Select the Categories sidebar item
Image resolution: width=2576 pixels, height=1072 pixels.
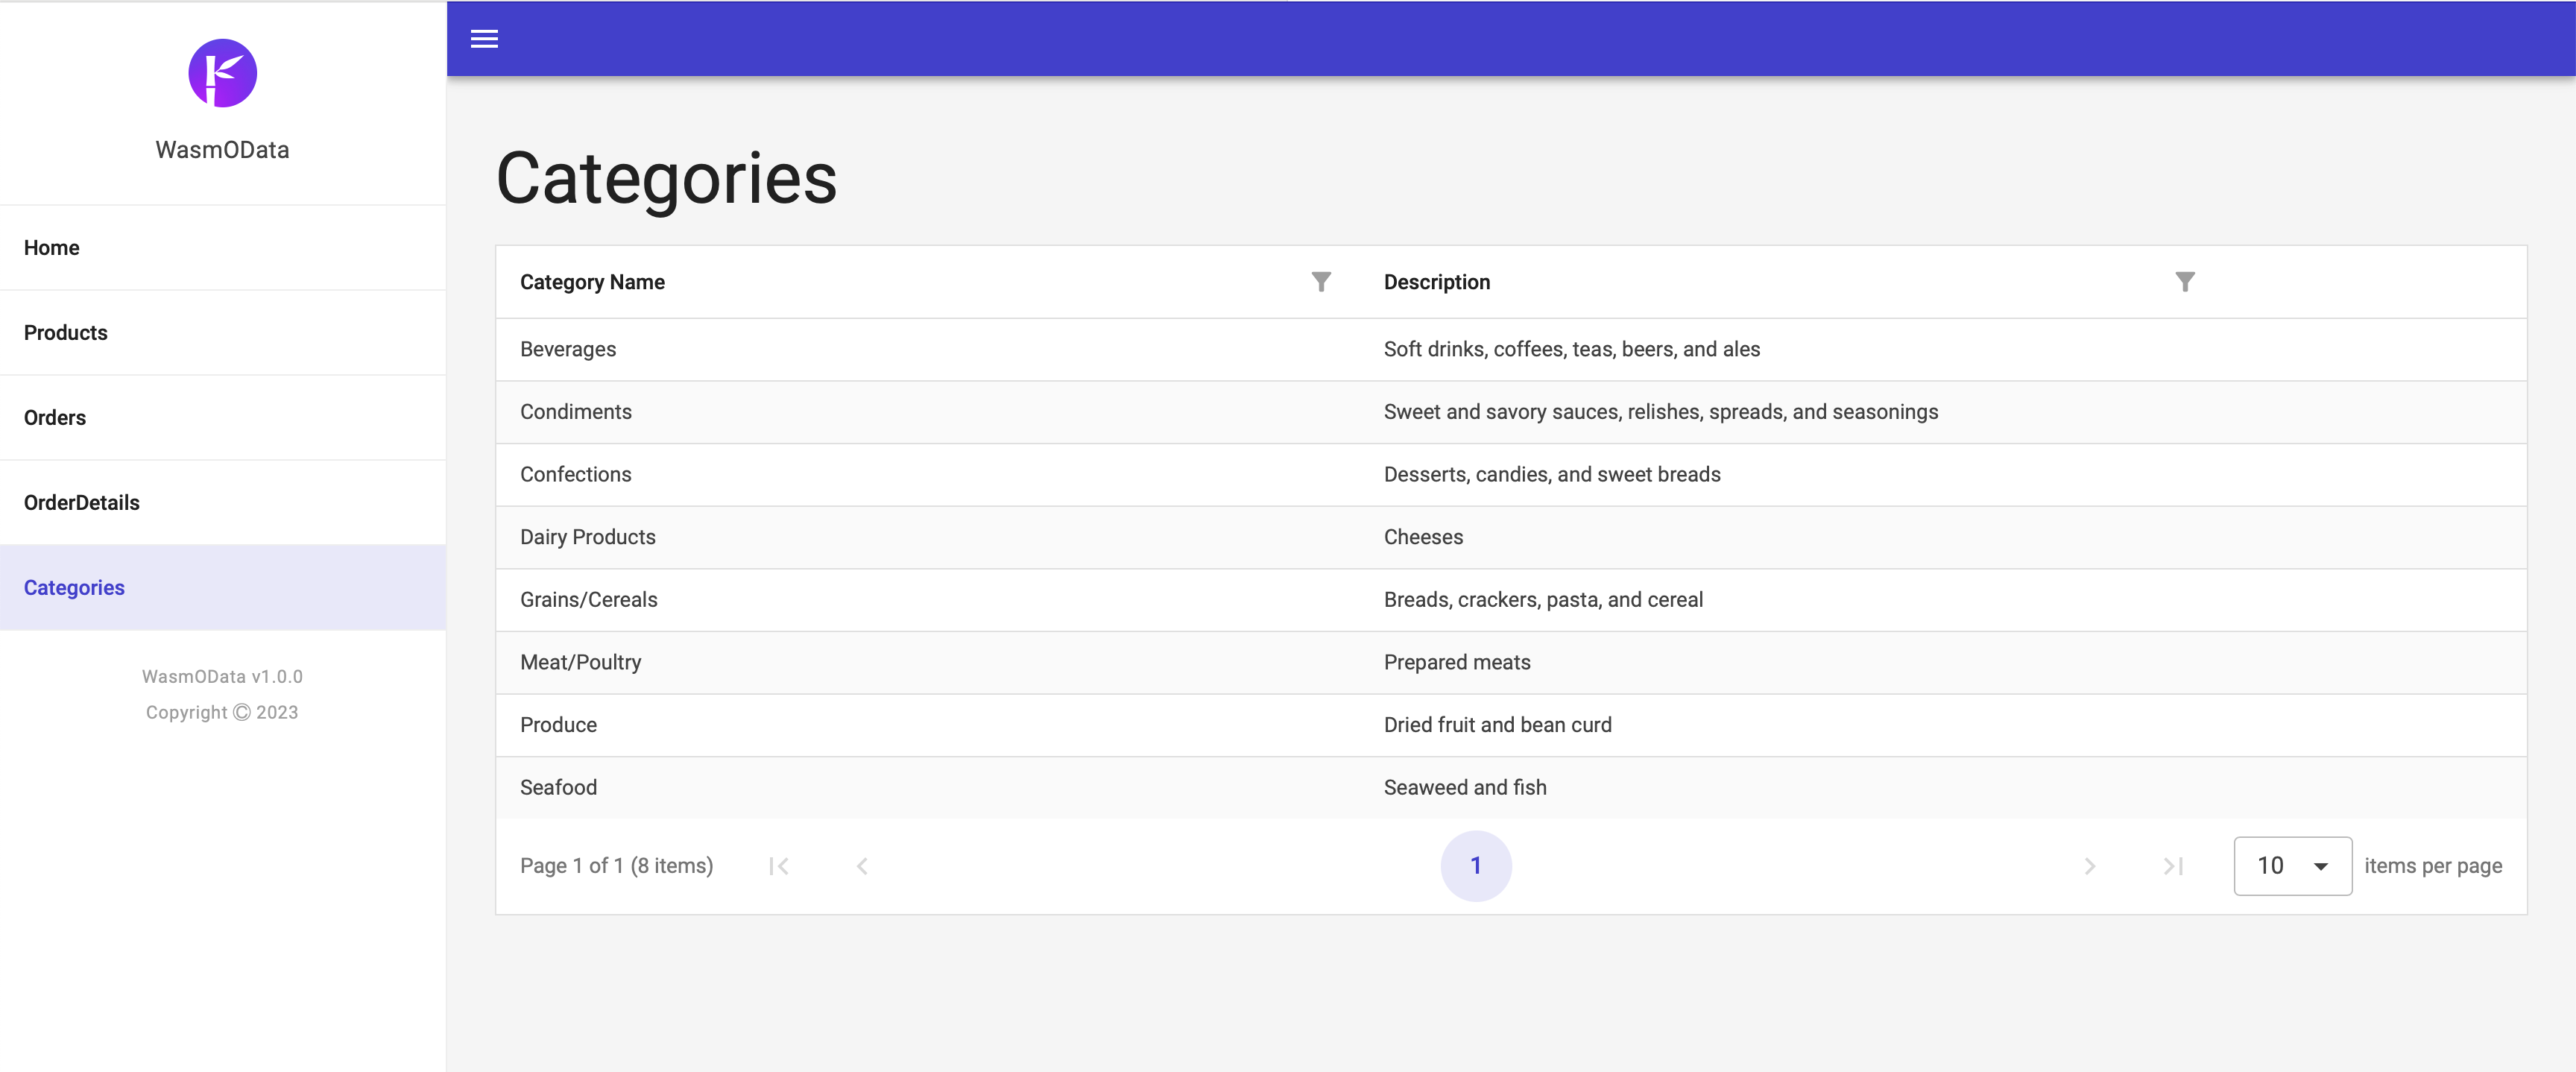tap(74, 587)
